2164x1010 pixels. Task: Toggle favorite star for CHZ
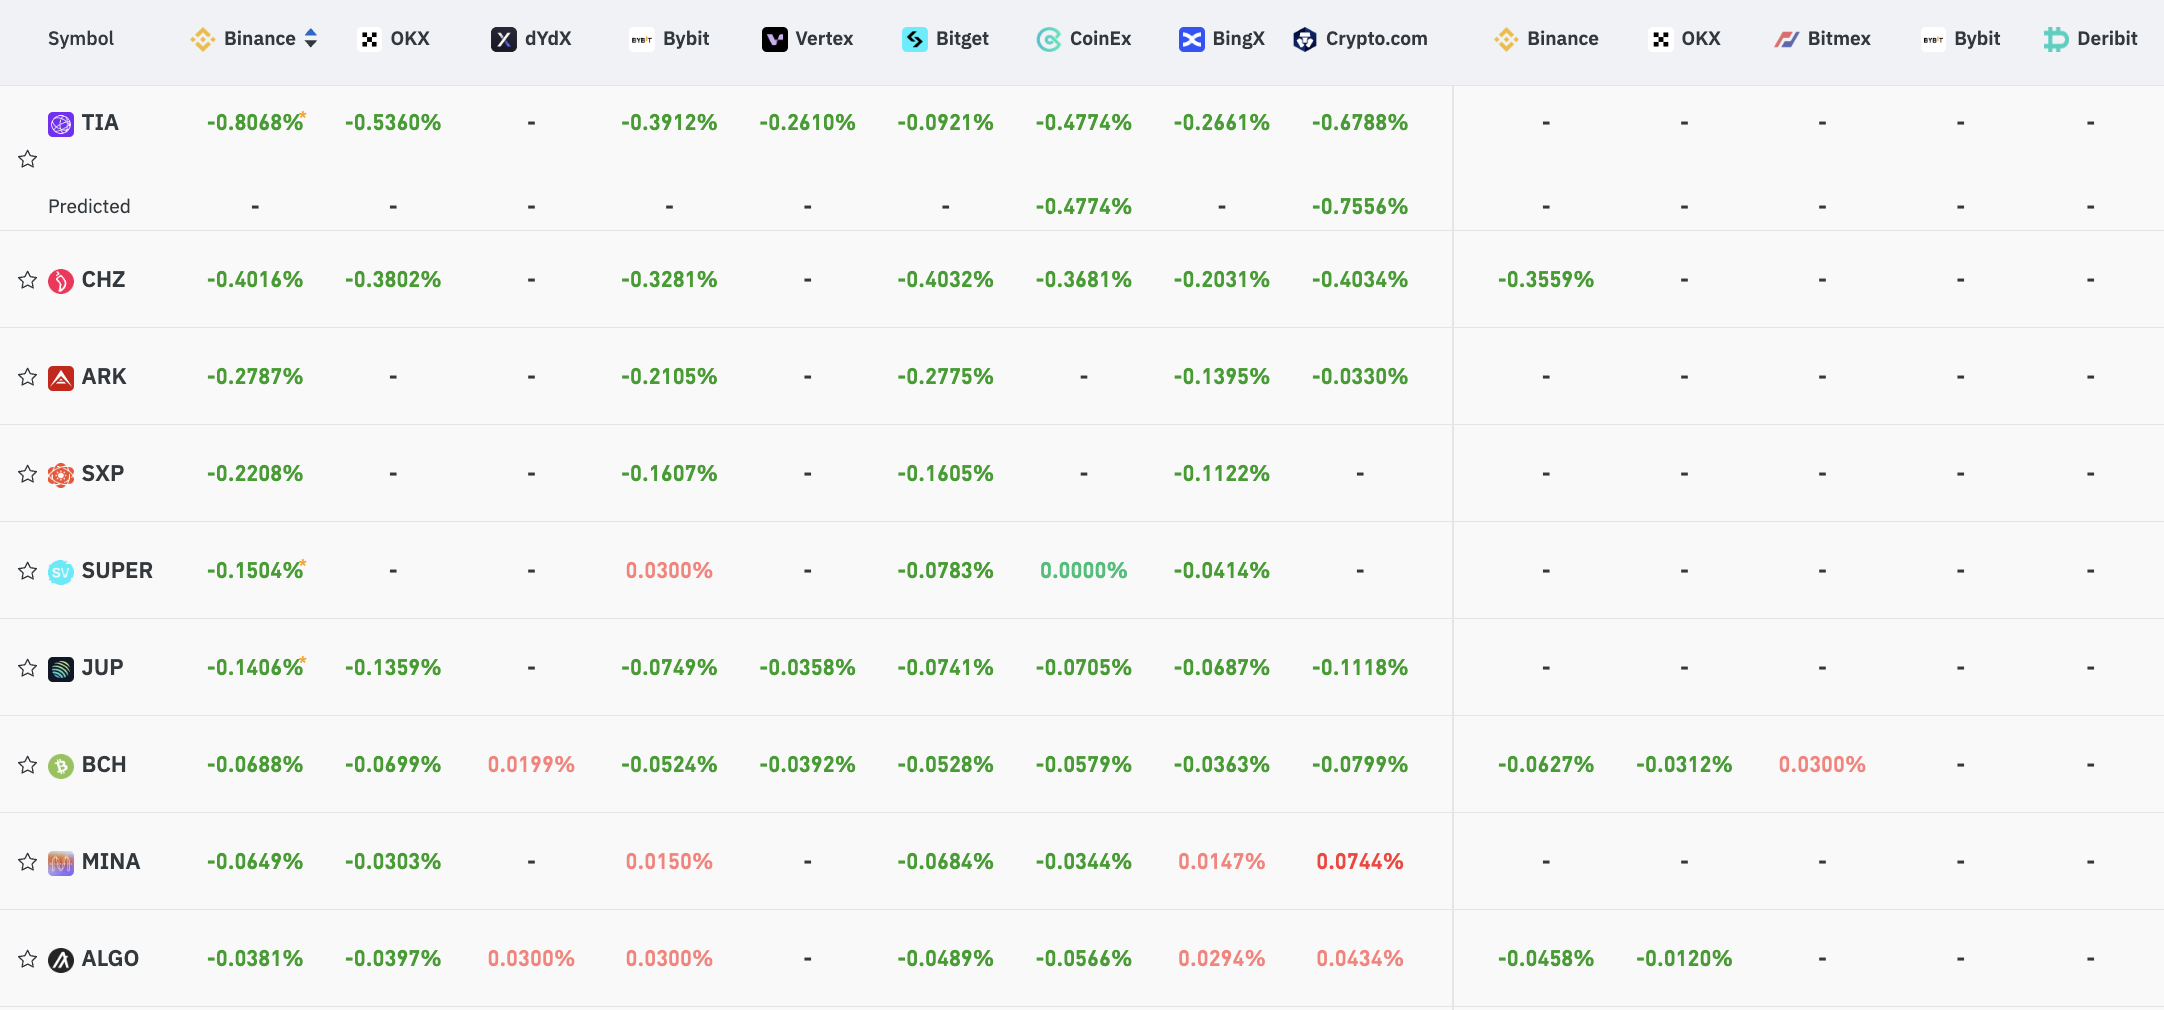[x=28, y=280]
